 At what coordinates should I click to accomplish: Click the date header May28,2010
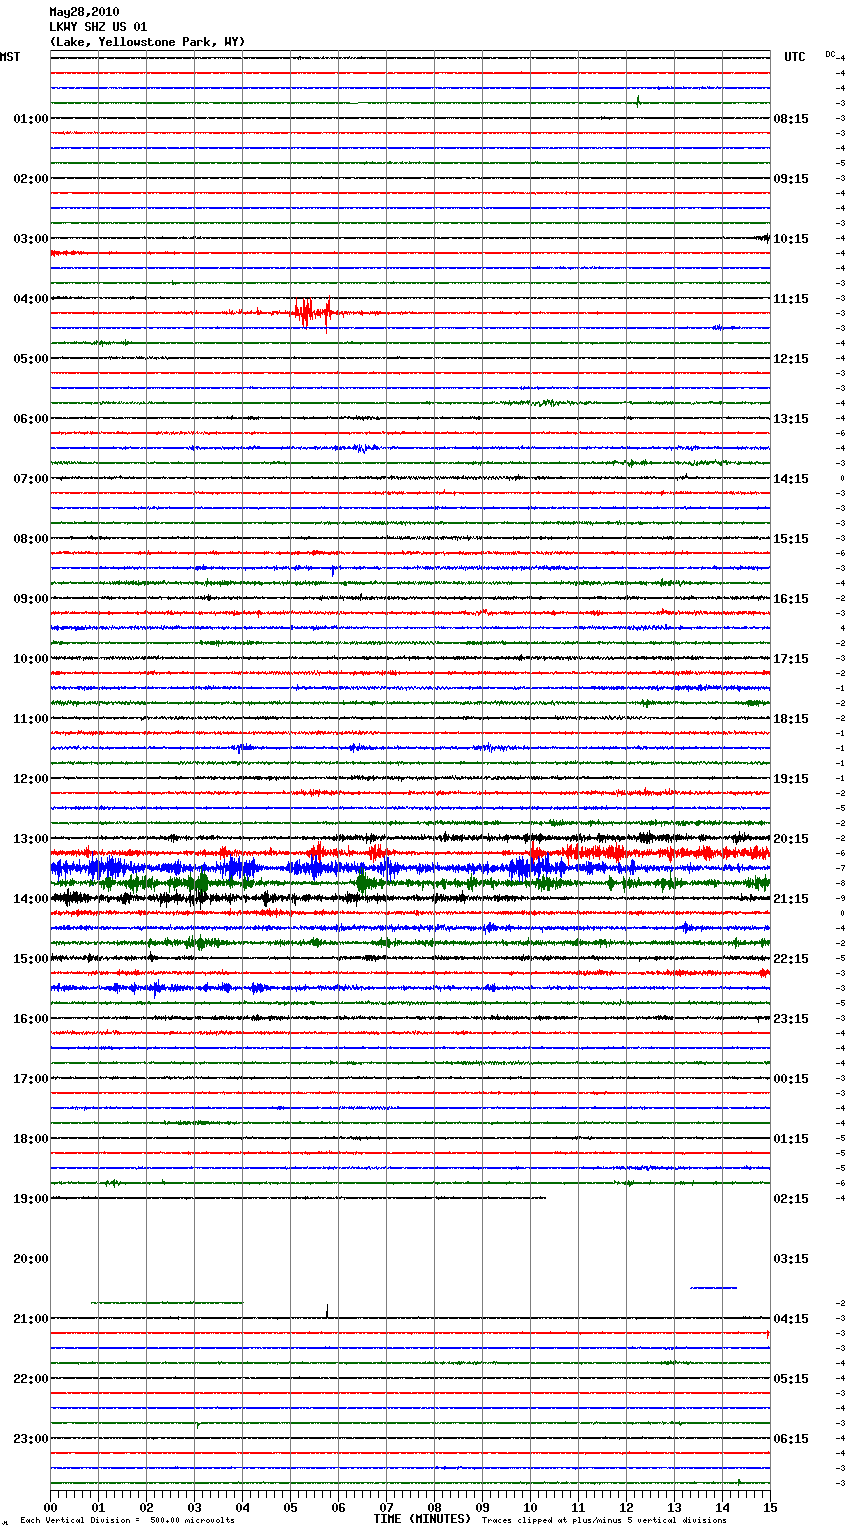coord(84,12)
